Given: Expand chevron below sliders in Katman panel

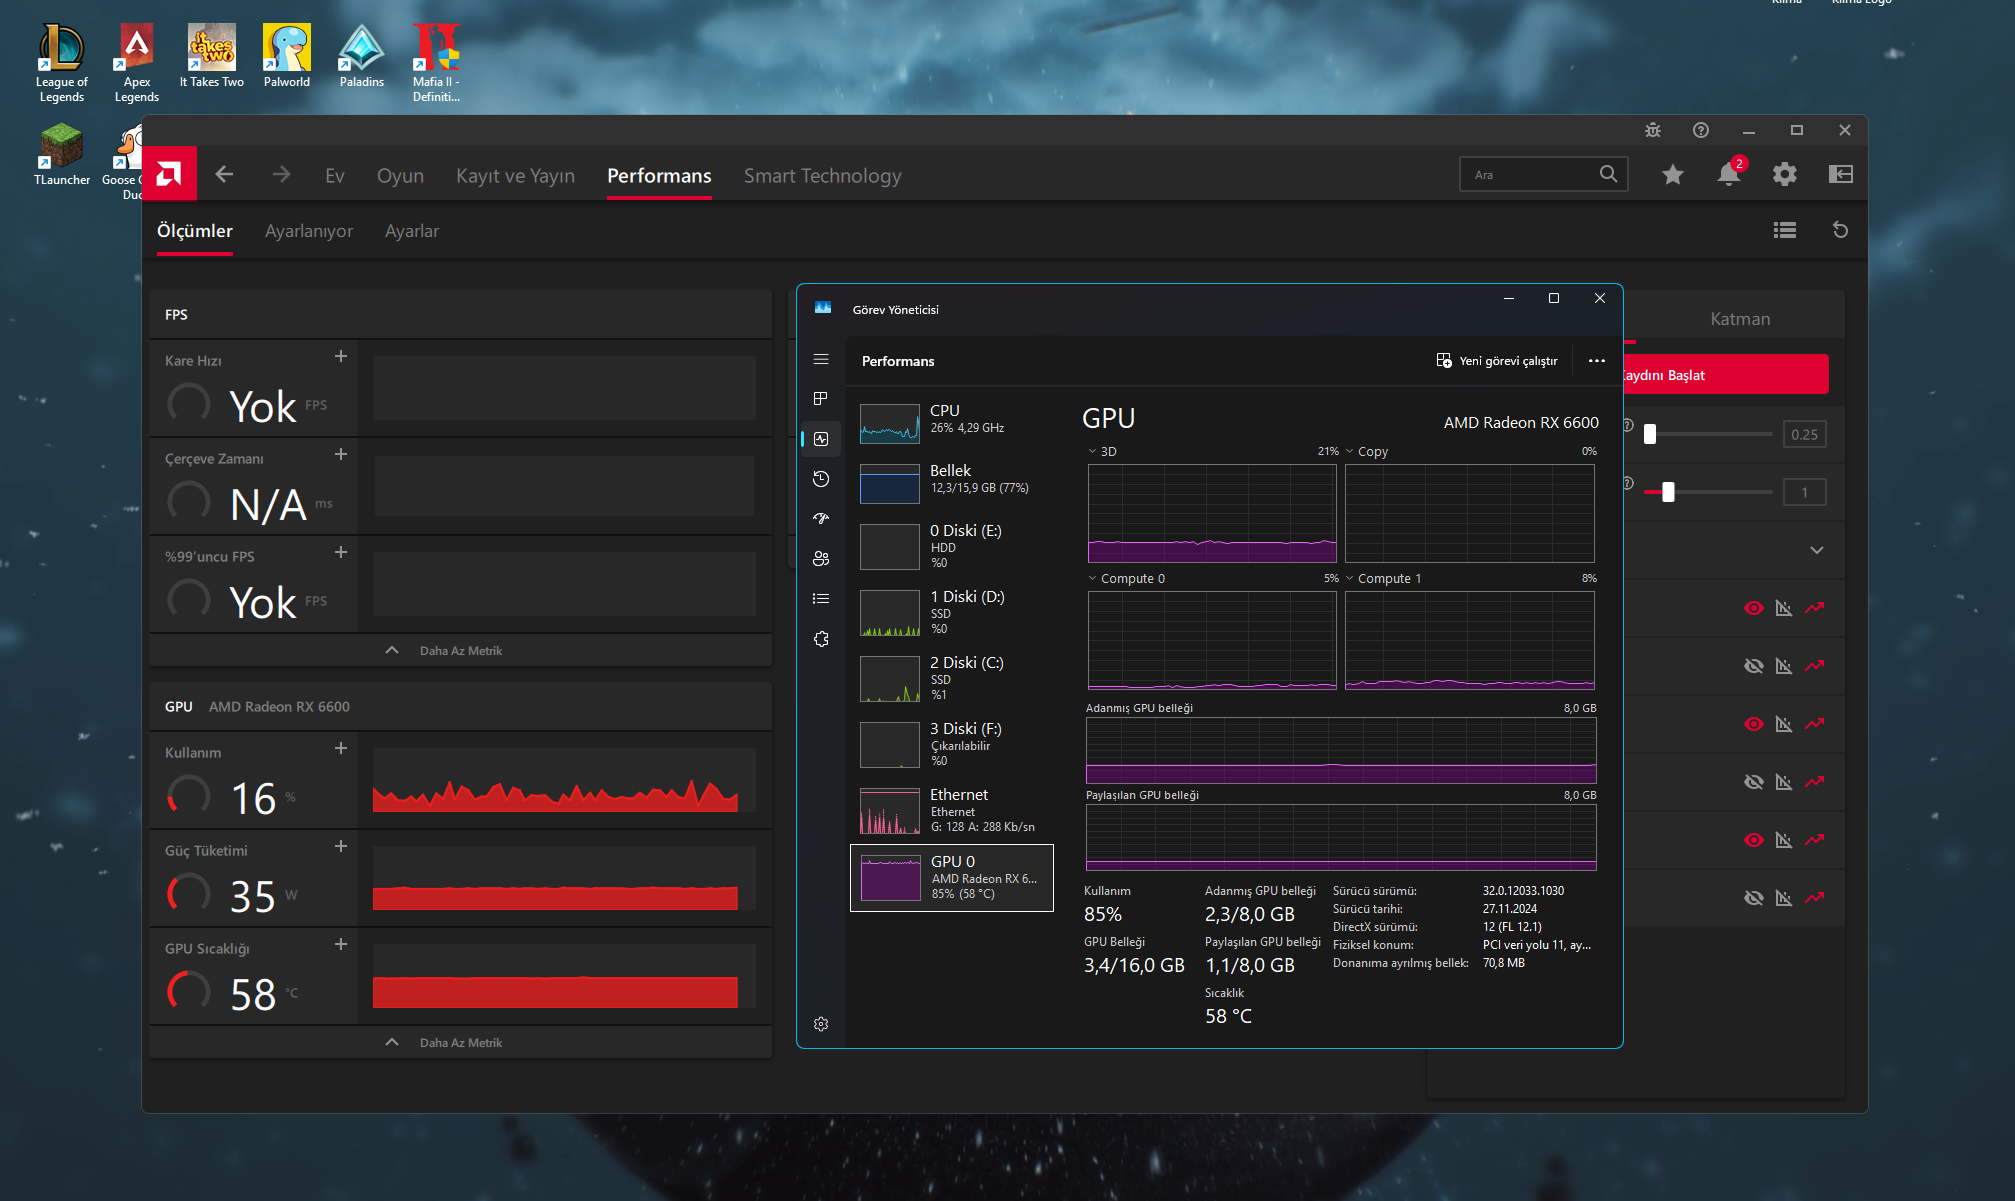Looking at the screenshot, I should (x=1817, y=550).
